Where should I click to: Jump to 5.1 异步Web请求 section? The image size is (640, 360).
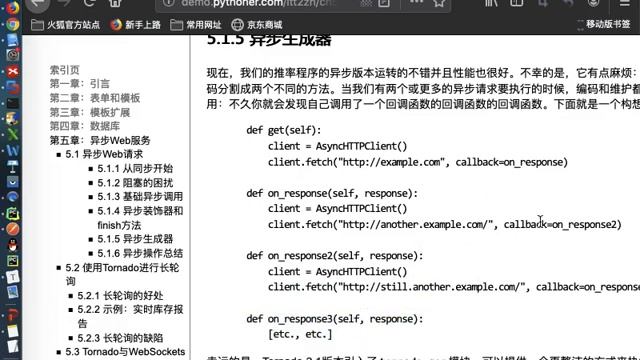104,154
